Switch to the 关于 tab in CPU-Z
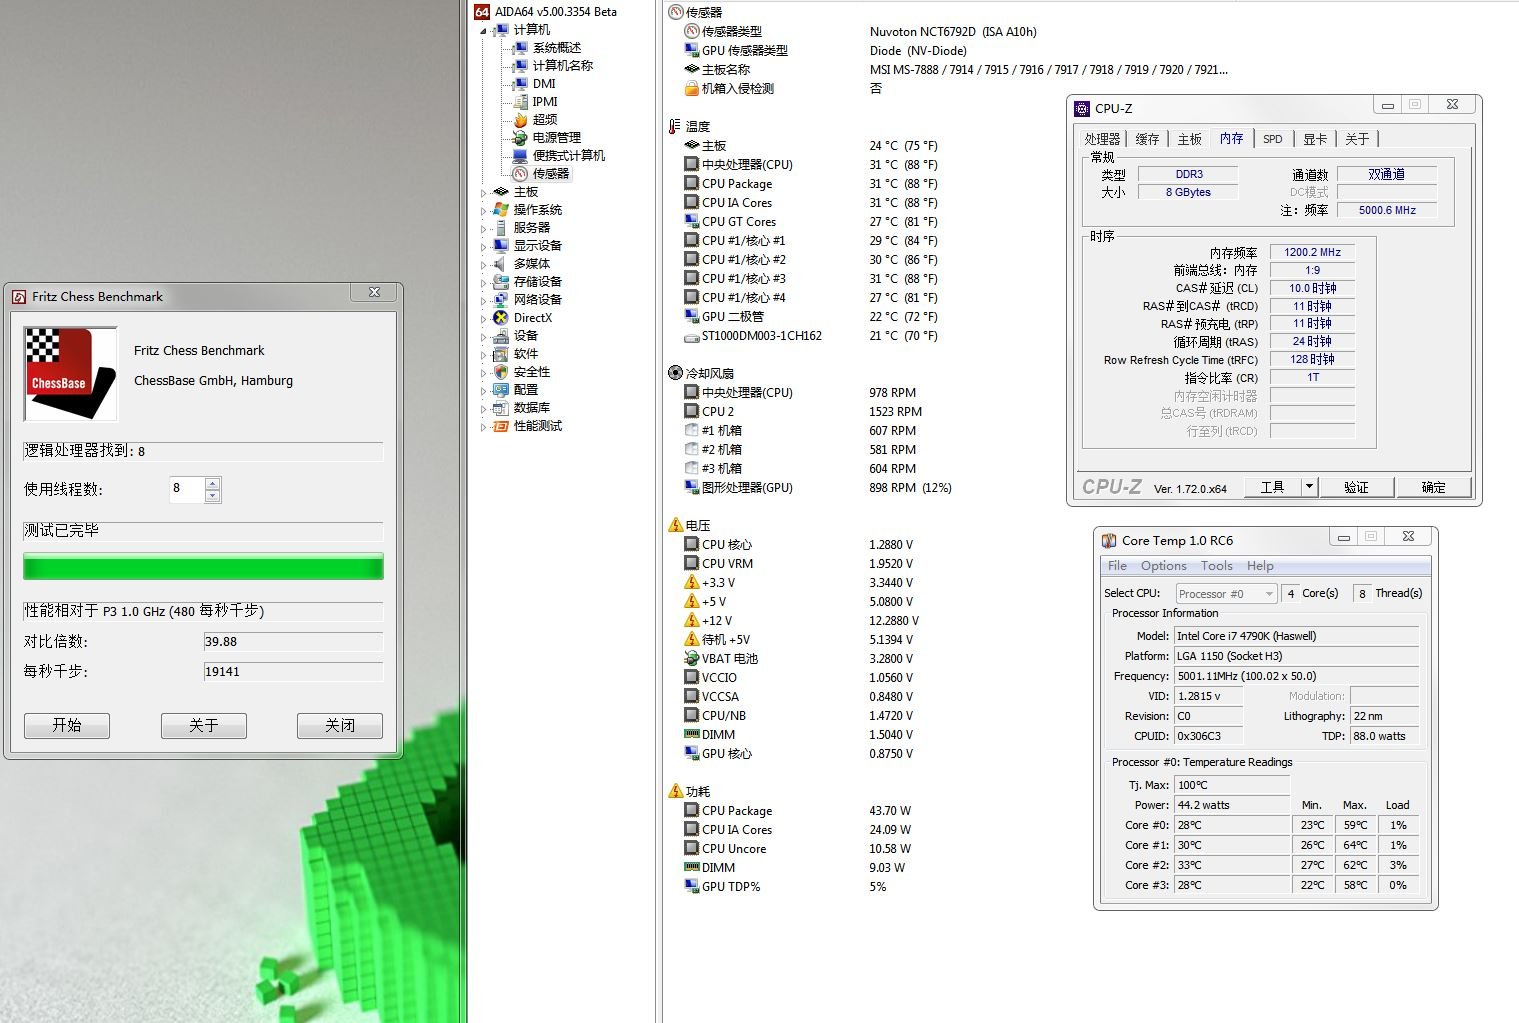 coord(1357,139)
